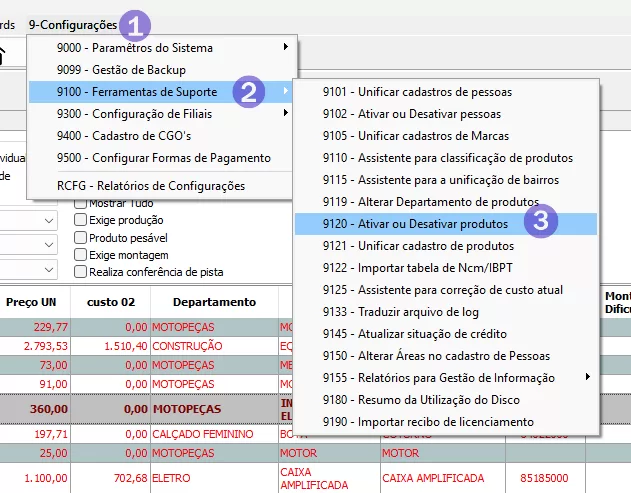Expand 9000 - Parâmetros do Sistema submenu

point(160,47)
